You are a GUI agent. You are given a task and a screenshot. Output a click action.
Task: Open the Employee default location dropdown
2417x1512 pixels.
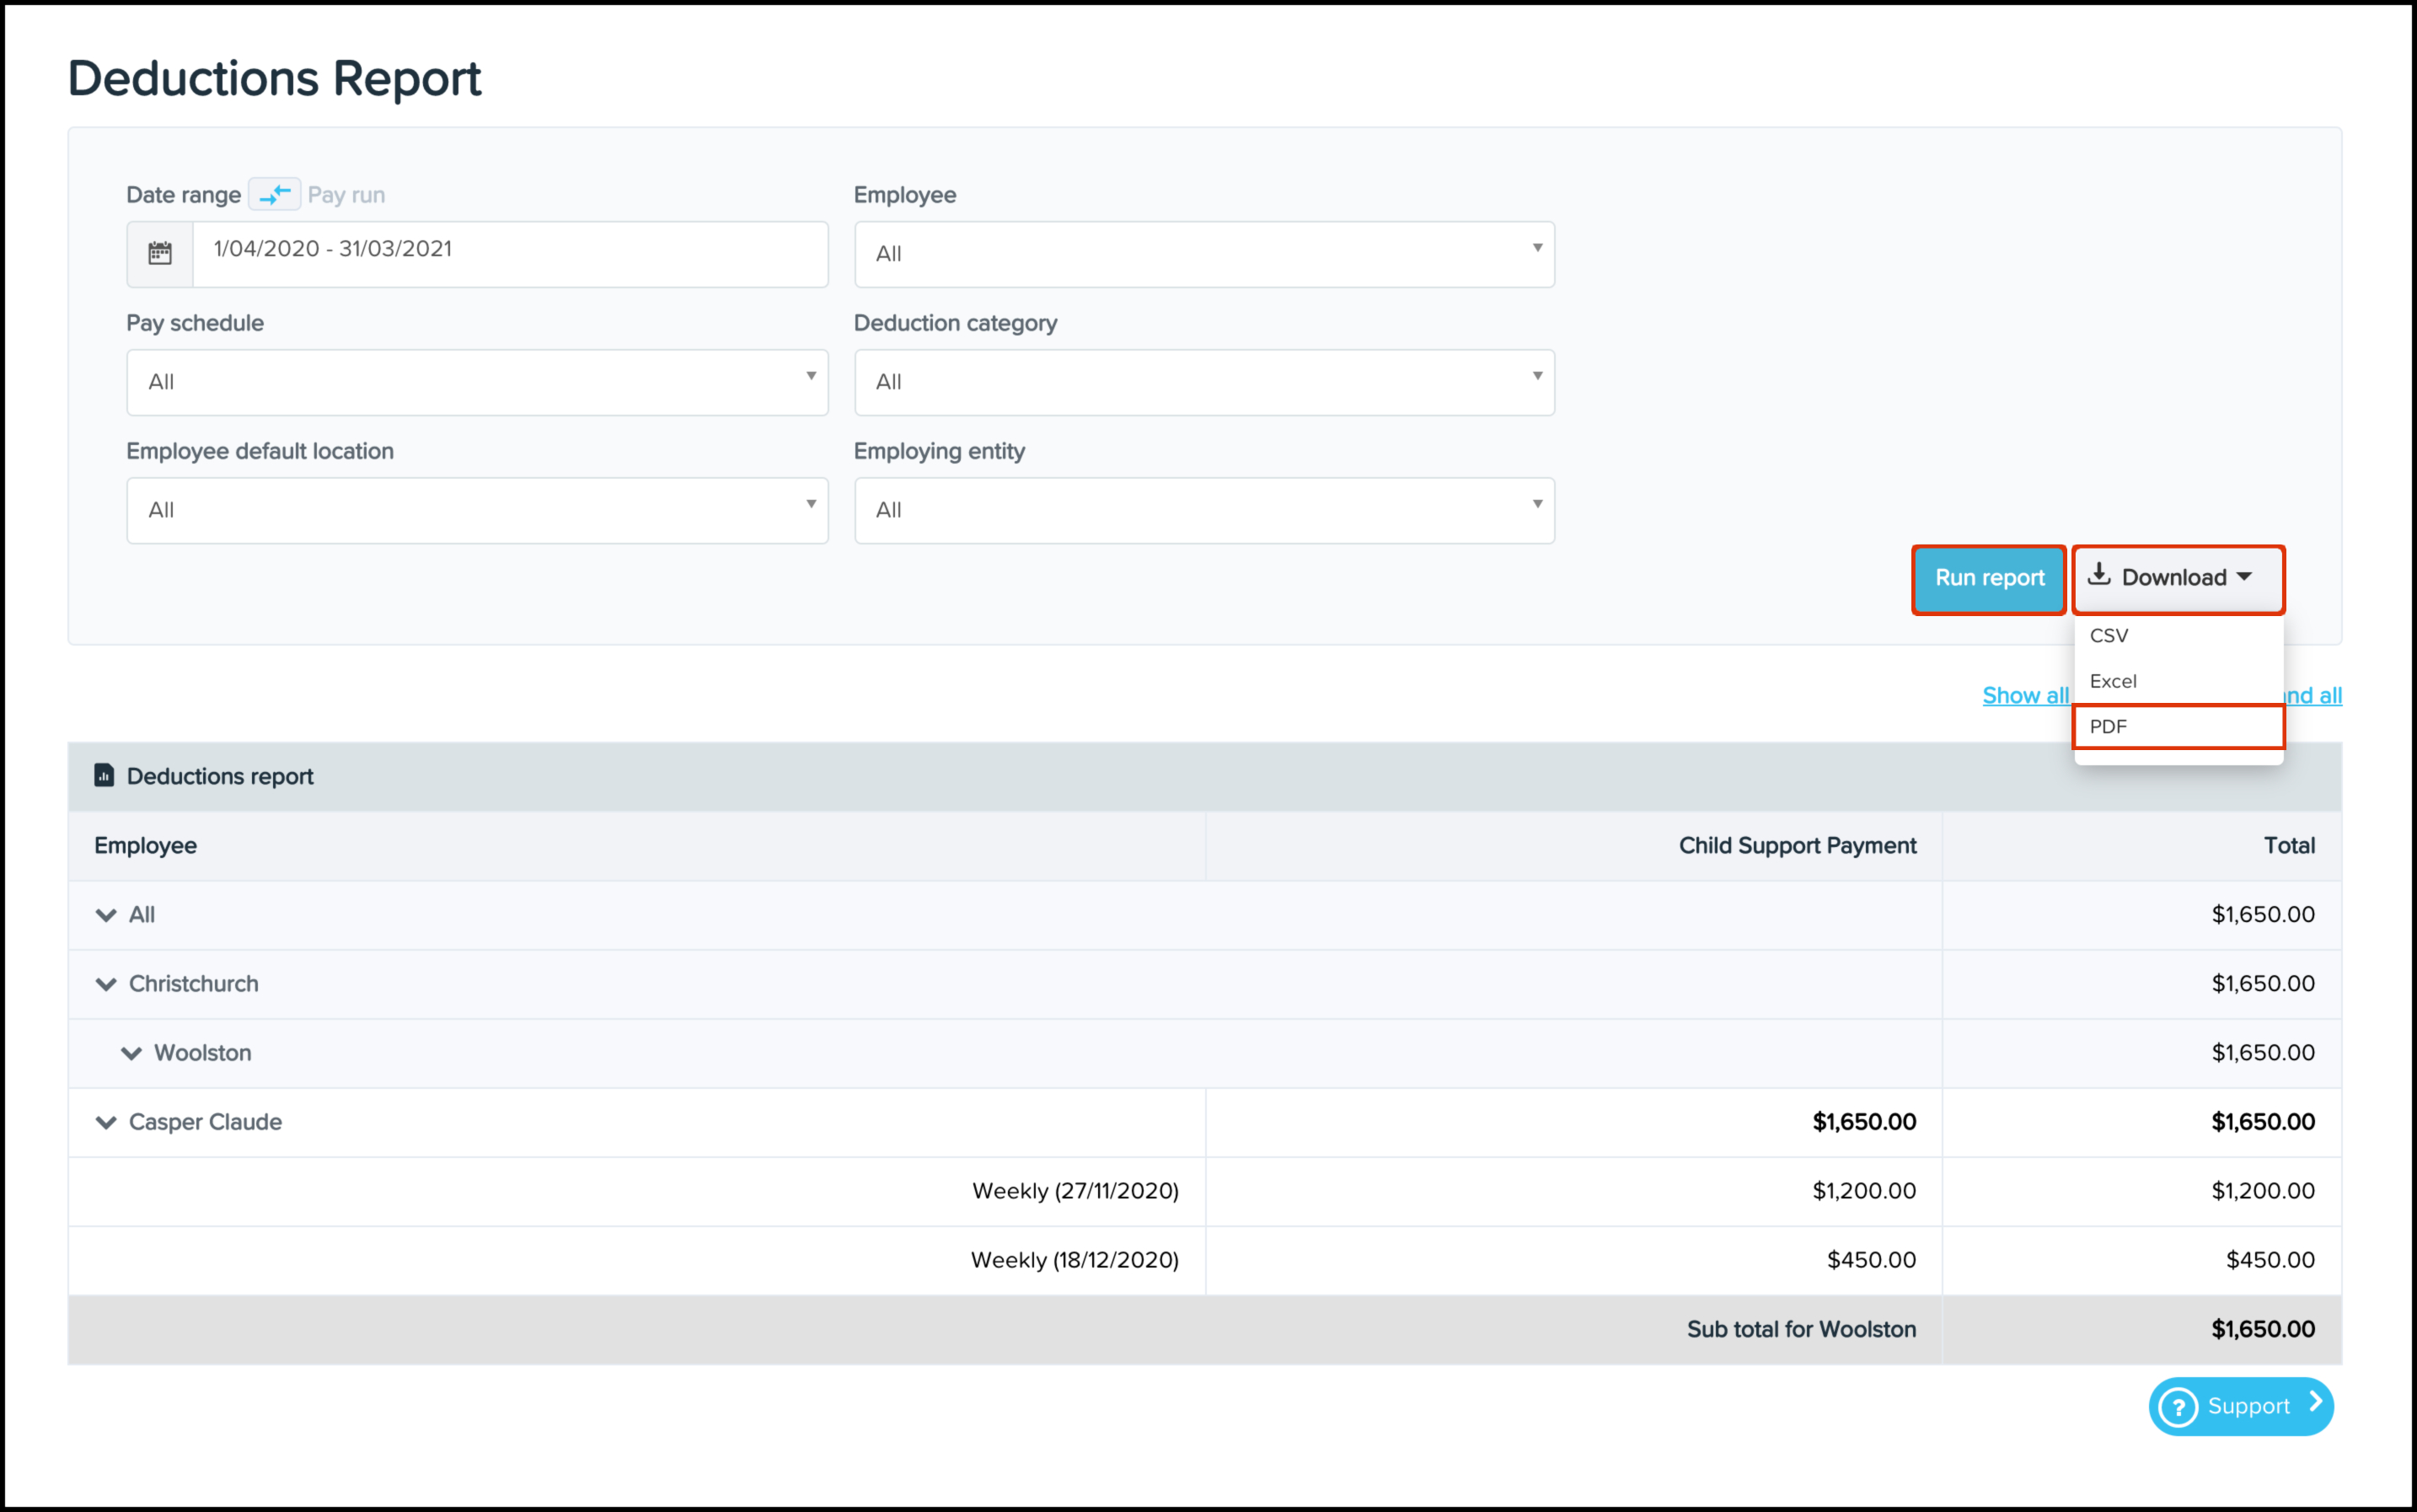coord(477,510)
